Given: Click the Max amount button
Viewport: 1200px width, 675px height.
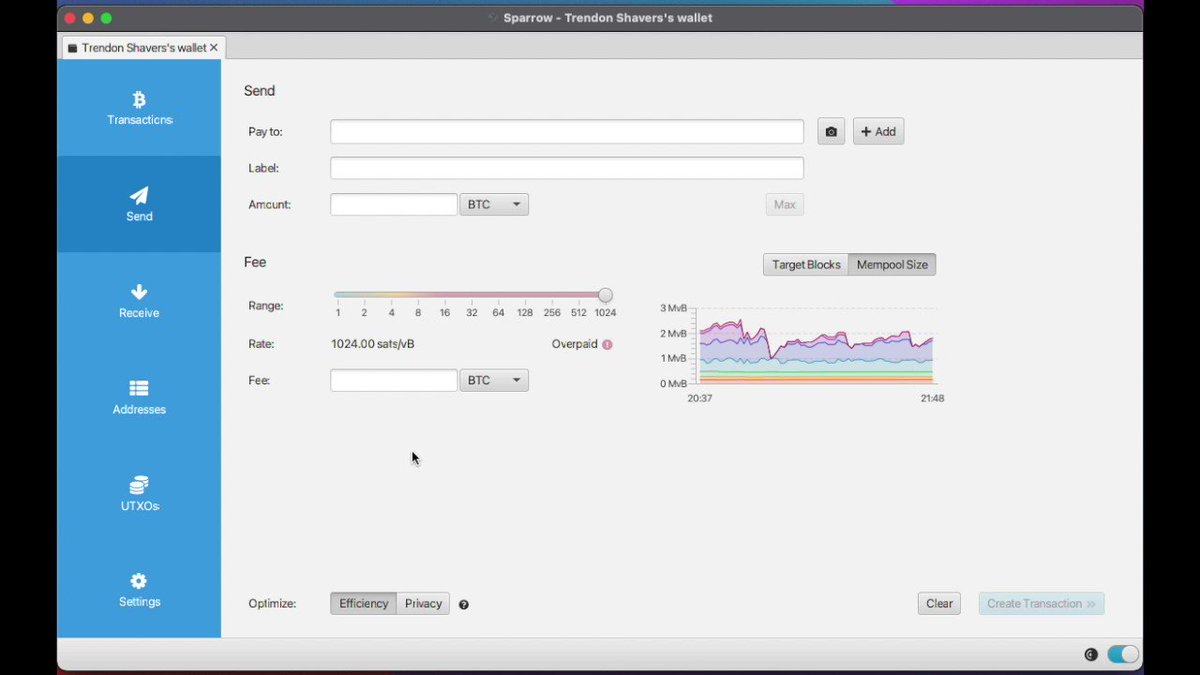Looking at the screenshot, I should pyautogui.click(x=785, y=205).
